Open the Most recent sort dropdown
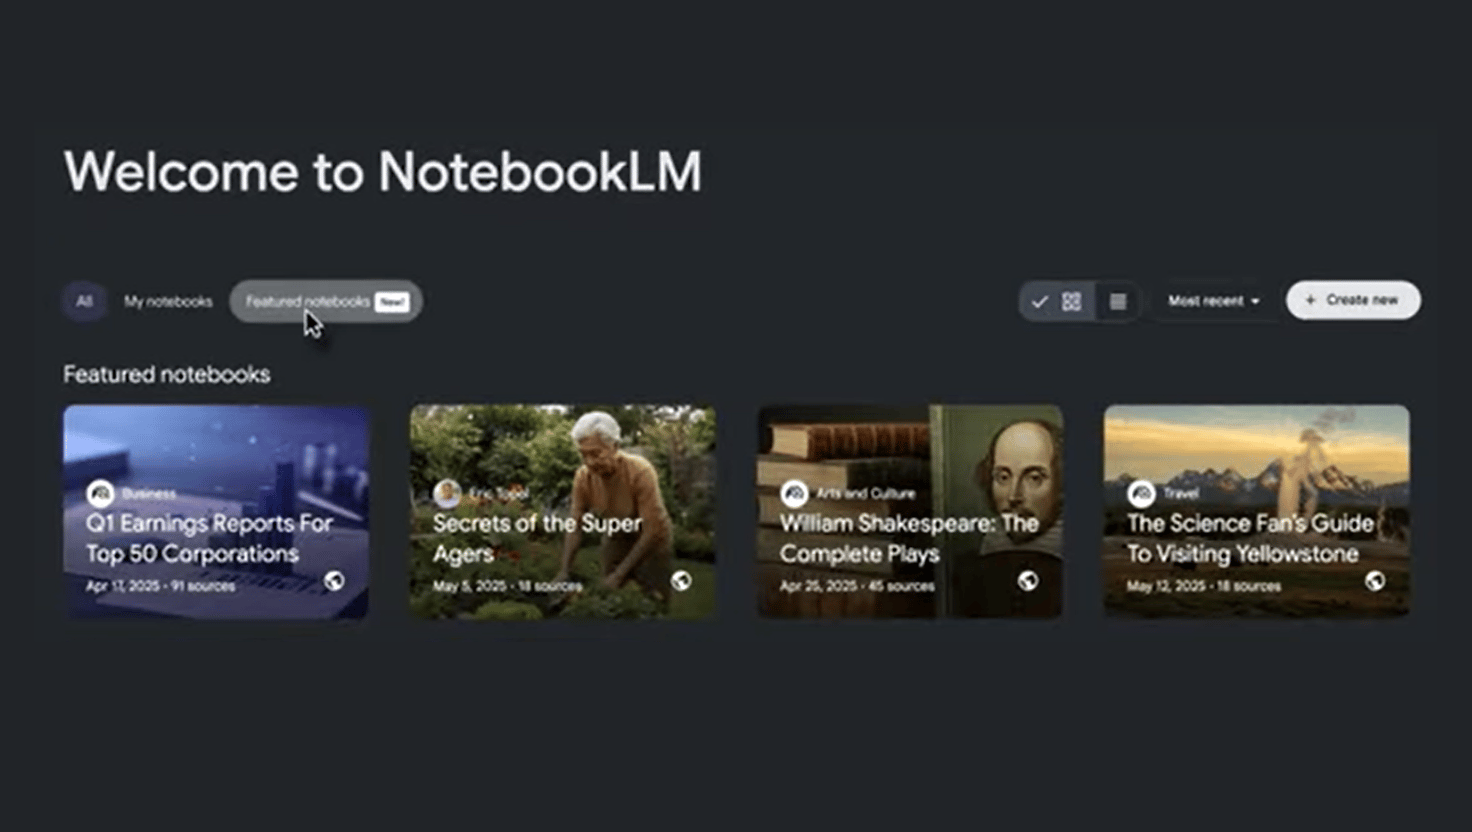This screenshot has width=1472, height=832. (1214, 301)
